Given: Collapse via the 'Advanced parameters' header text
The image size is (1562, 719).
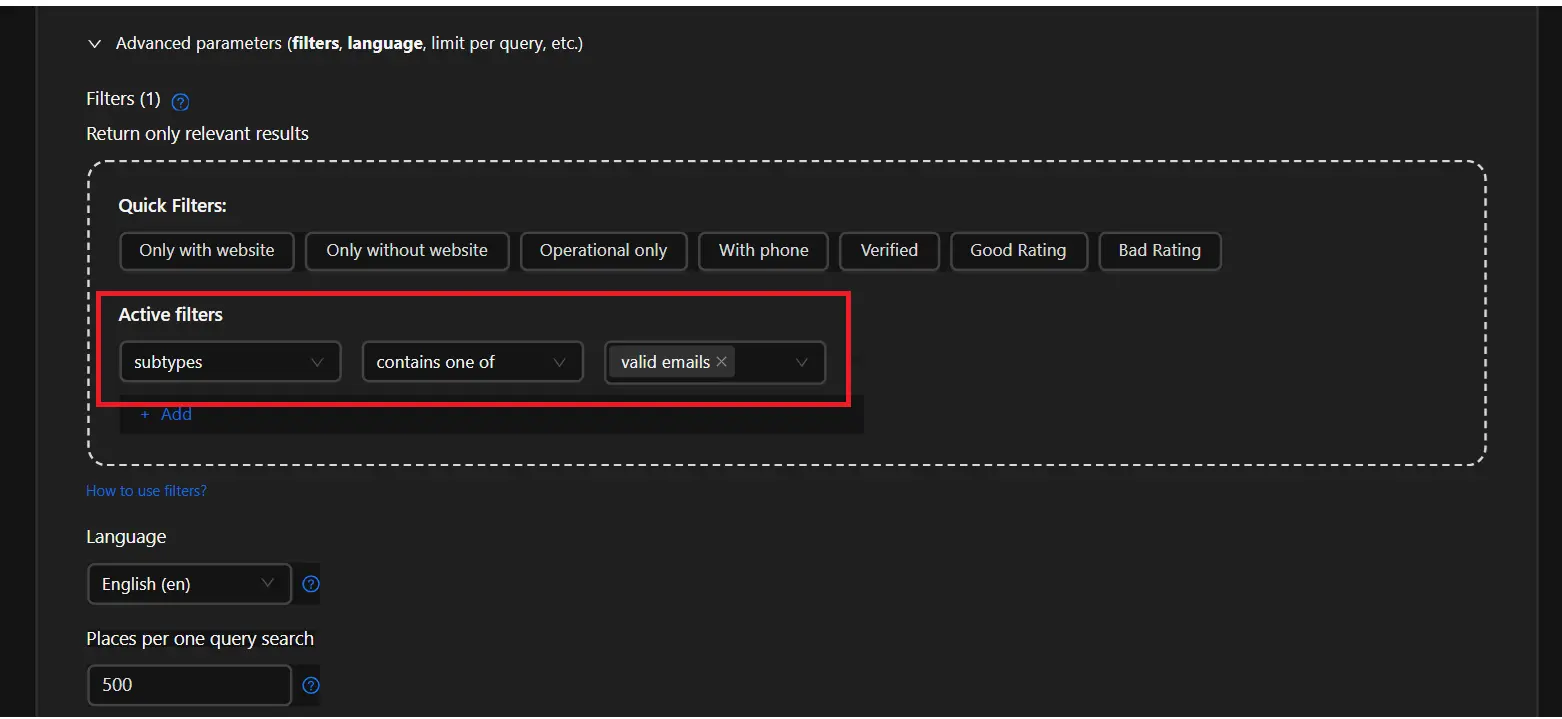Looking at the screenshot, I should (x=349, y=44).
